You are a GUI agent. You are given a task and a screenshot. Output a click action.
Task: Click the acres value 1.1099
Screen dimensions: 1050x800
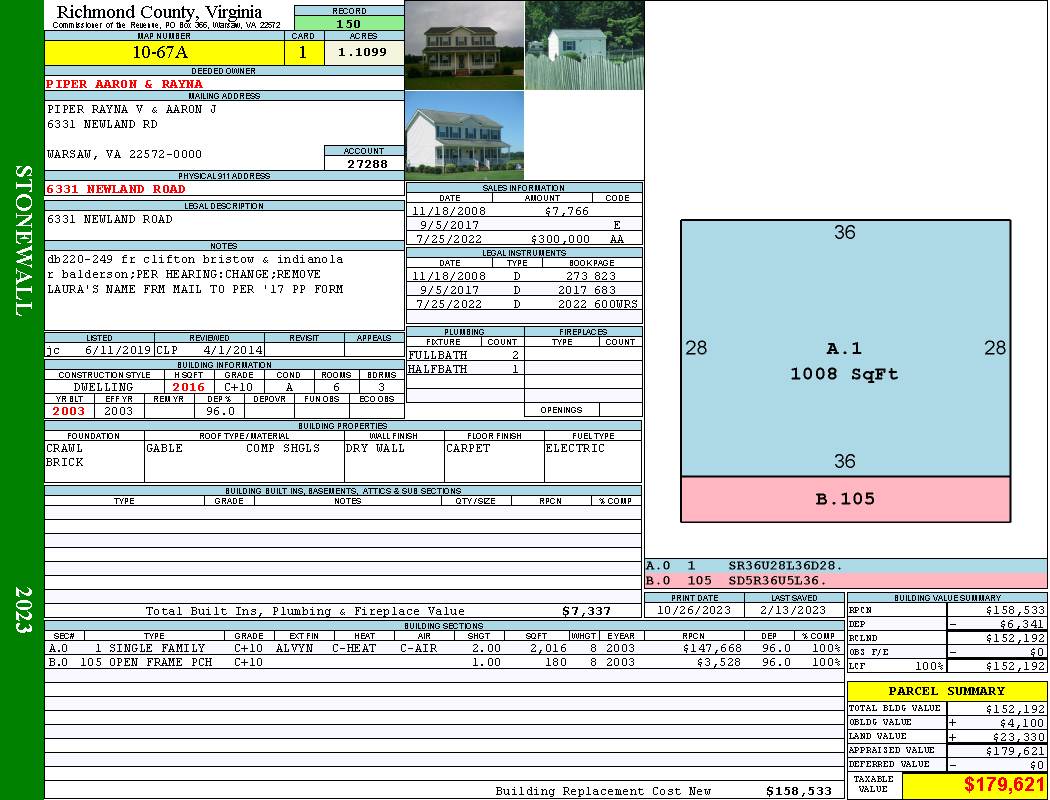click(x=363, y=52)
